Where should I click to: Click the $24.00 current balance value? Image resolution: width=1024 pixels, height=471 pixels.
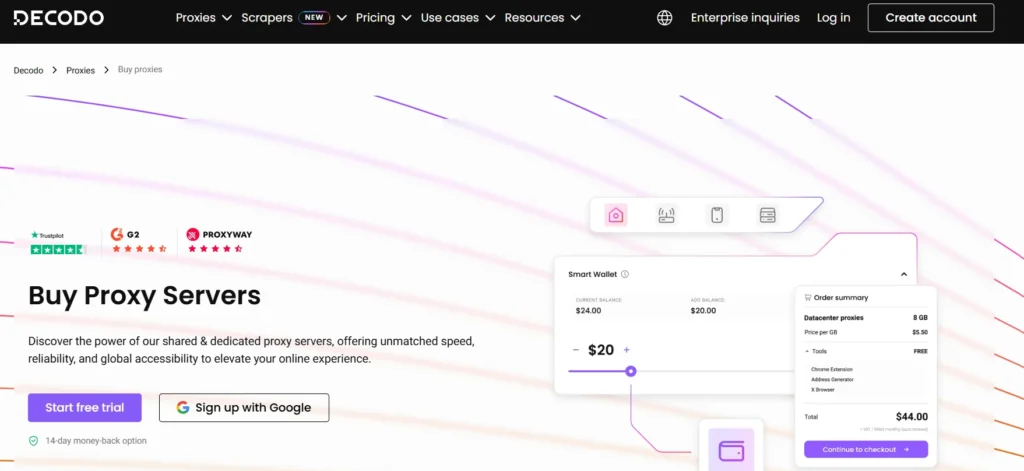[588, 311]
